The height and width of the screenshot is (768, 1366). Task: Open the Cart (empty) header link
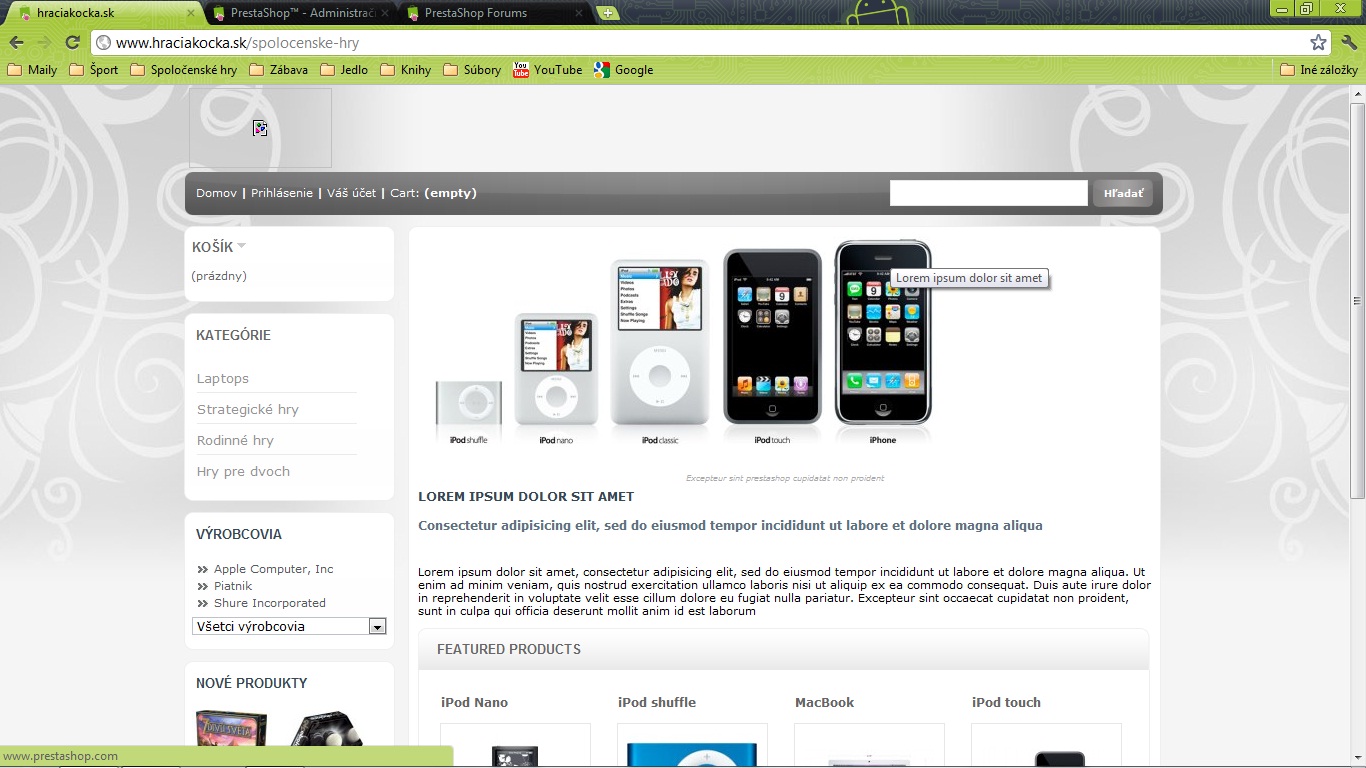tap(433, 193)
